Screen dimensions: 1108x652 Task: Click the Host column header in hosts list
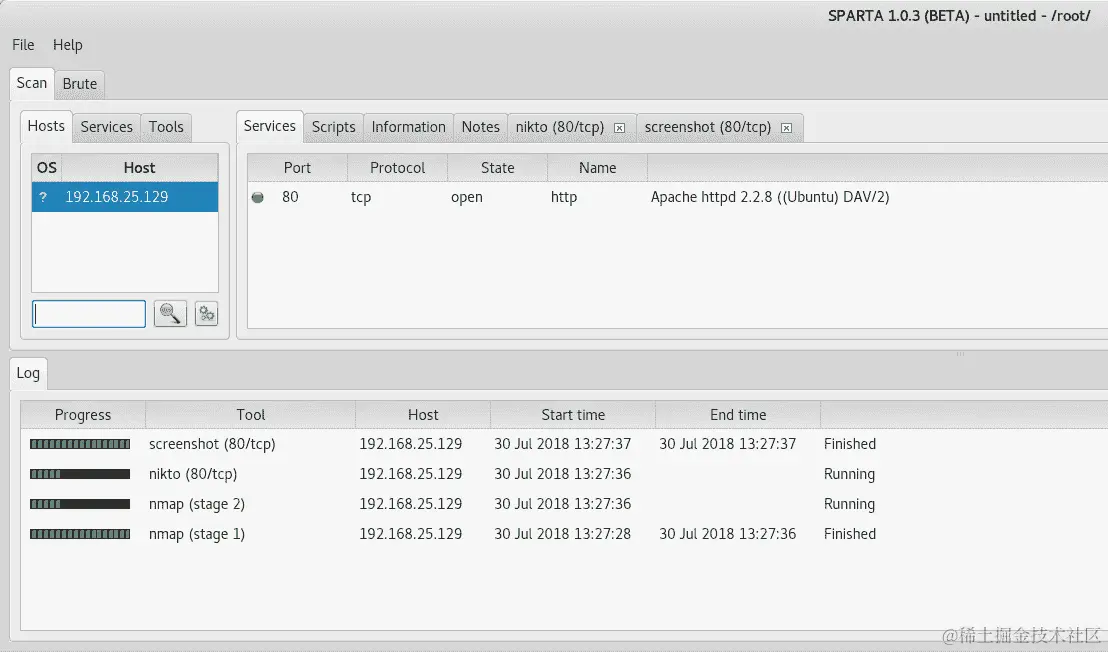139,168
